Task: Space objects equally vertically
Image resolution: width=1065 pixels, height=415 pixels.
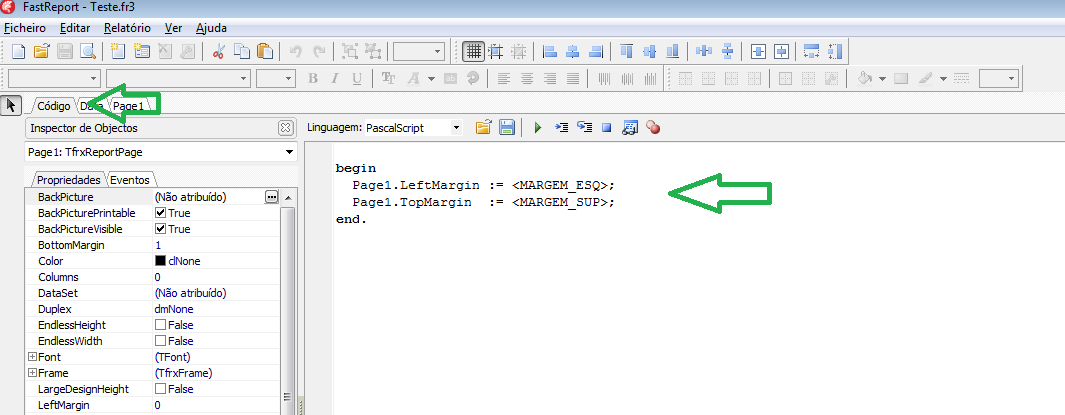Action: 727,52
